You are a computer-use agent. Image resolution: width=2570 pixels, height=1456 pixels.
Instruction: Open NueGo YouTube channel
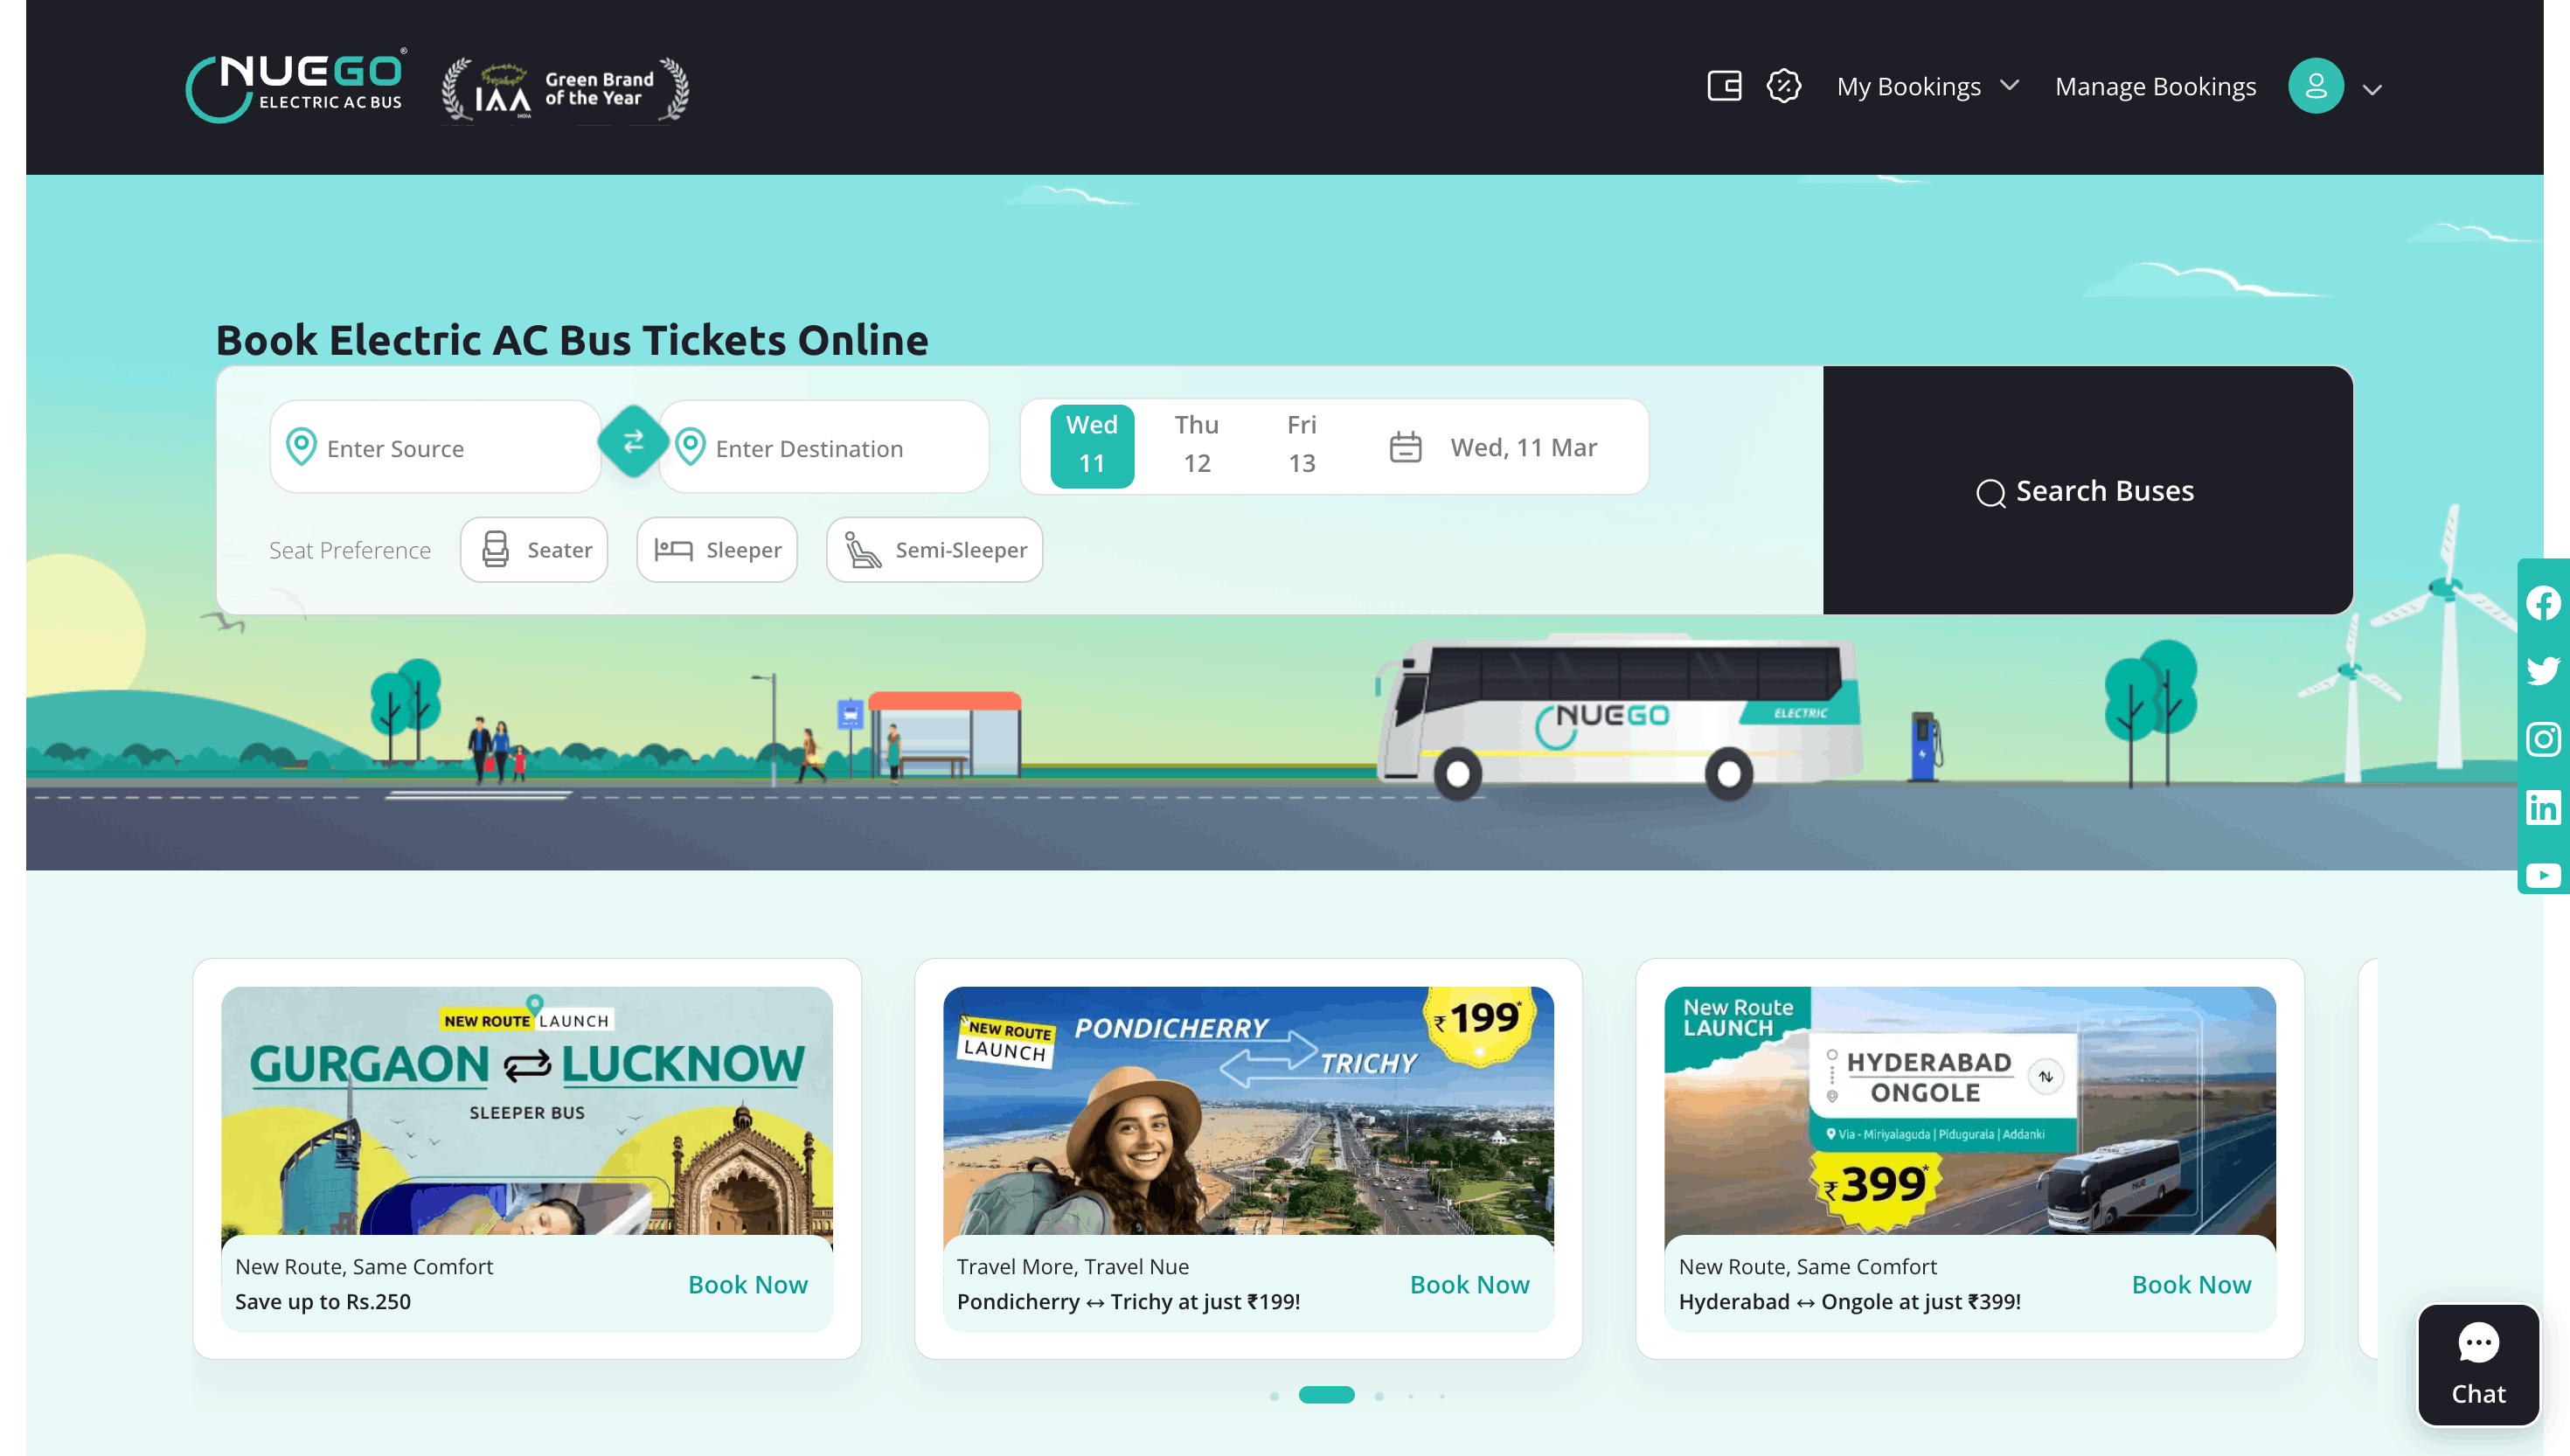point(2542,876)
